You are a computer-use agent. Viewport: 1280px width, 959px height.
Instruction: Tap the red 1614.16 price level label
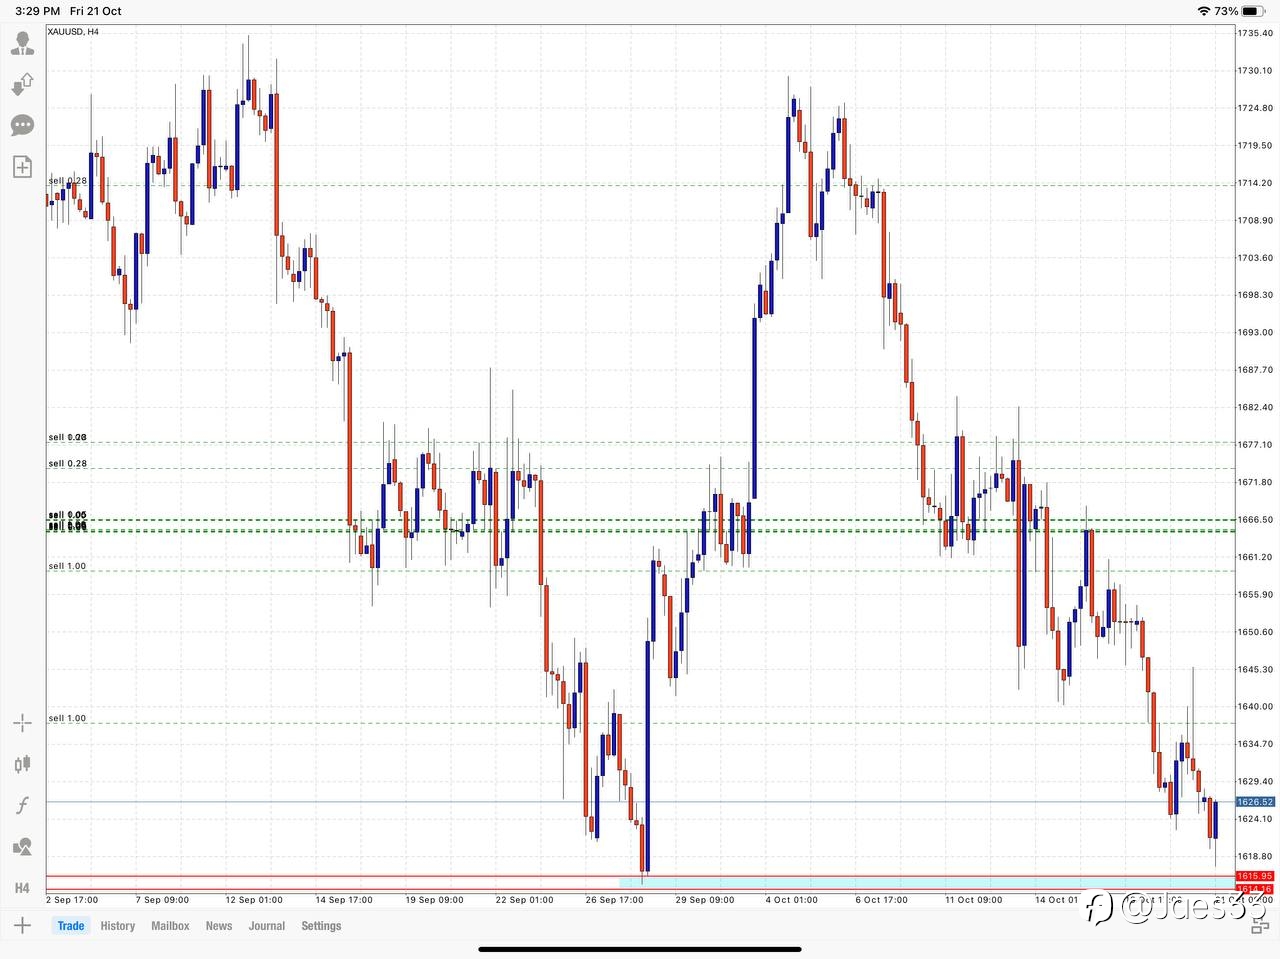coord(1255,888)
